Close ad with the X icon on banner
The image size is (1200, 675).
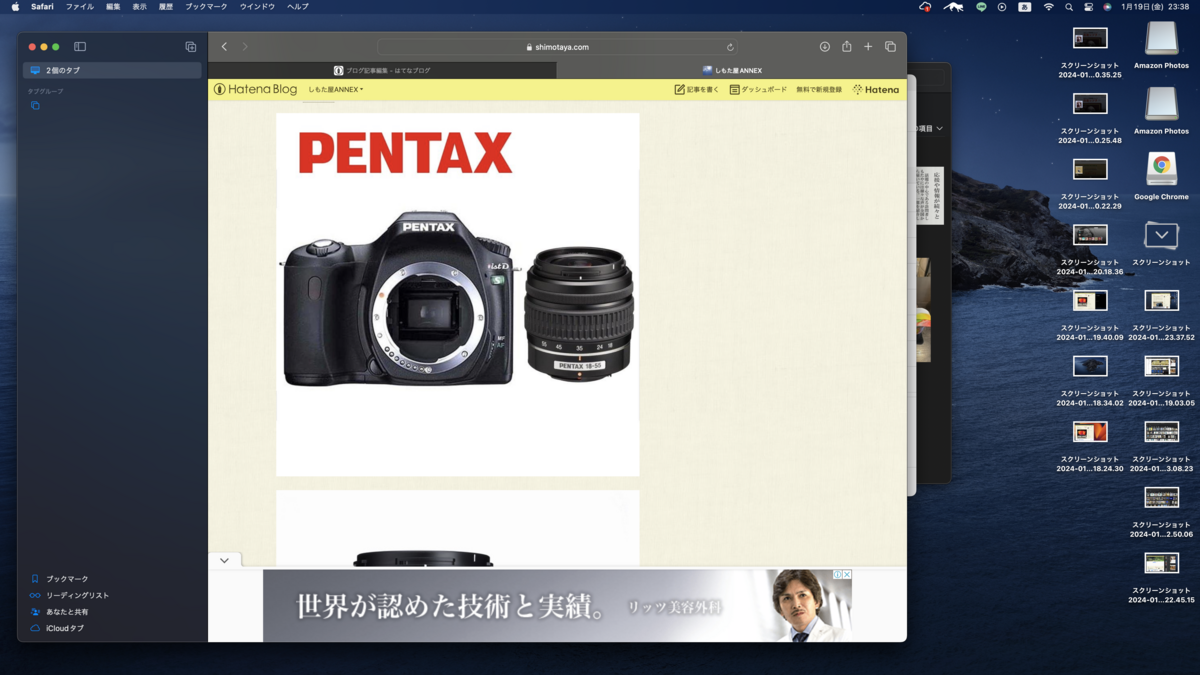pyautogui.click(x=847, y=575)
